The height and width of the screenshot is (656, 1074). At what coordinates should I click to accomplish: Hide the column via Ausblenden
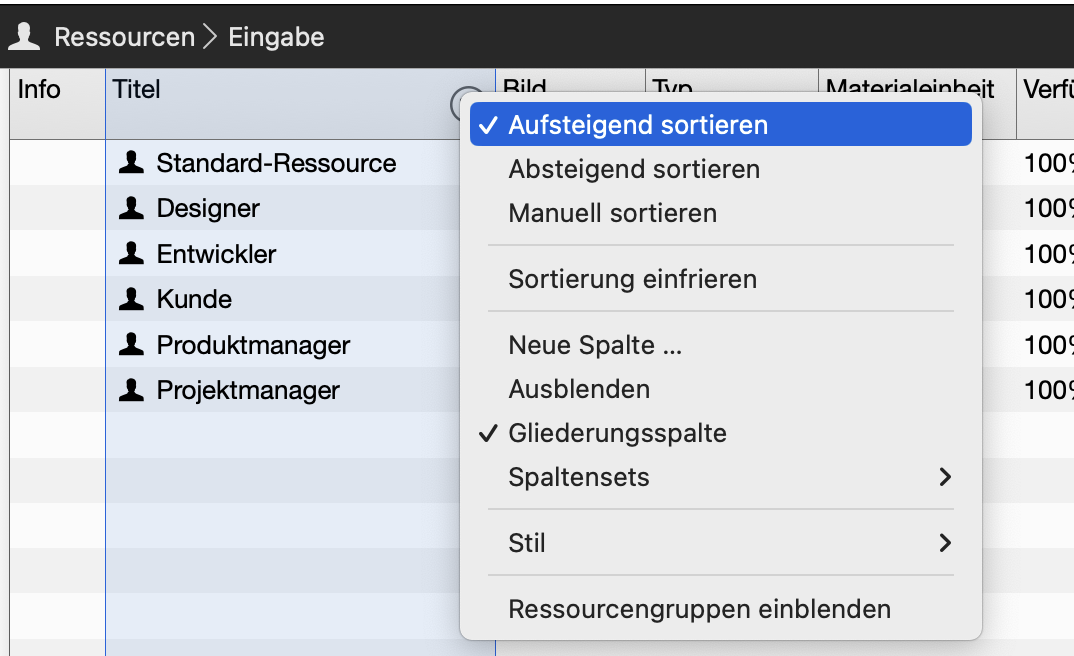pyautogui.click(x=721, y=389)
